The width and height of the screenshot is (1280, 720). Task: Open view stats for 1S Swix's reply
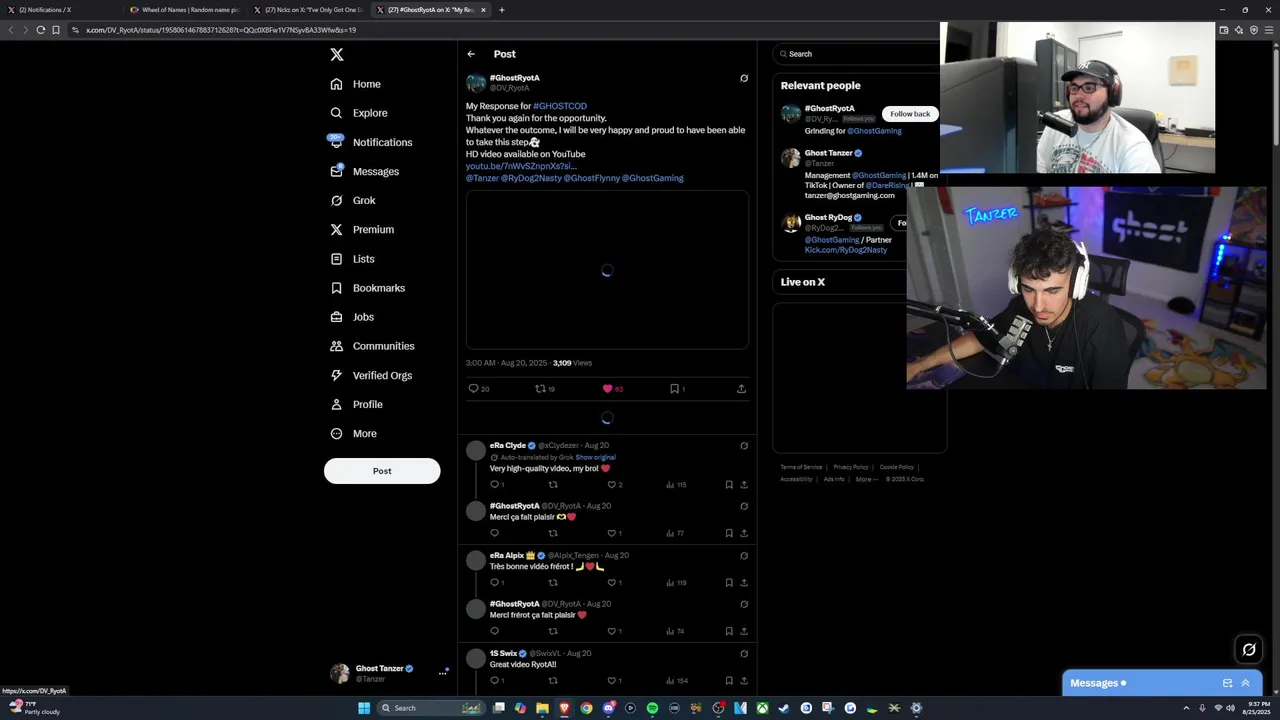(677, 681)
